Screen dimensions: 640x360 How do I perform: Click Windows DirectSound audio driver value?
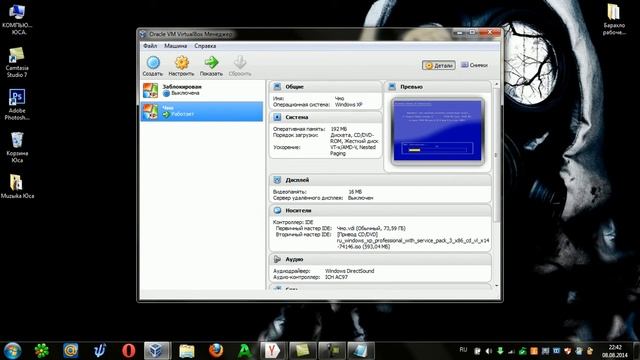click(349, 271)
